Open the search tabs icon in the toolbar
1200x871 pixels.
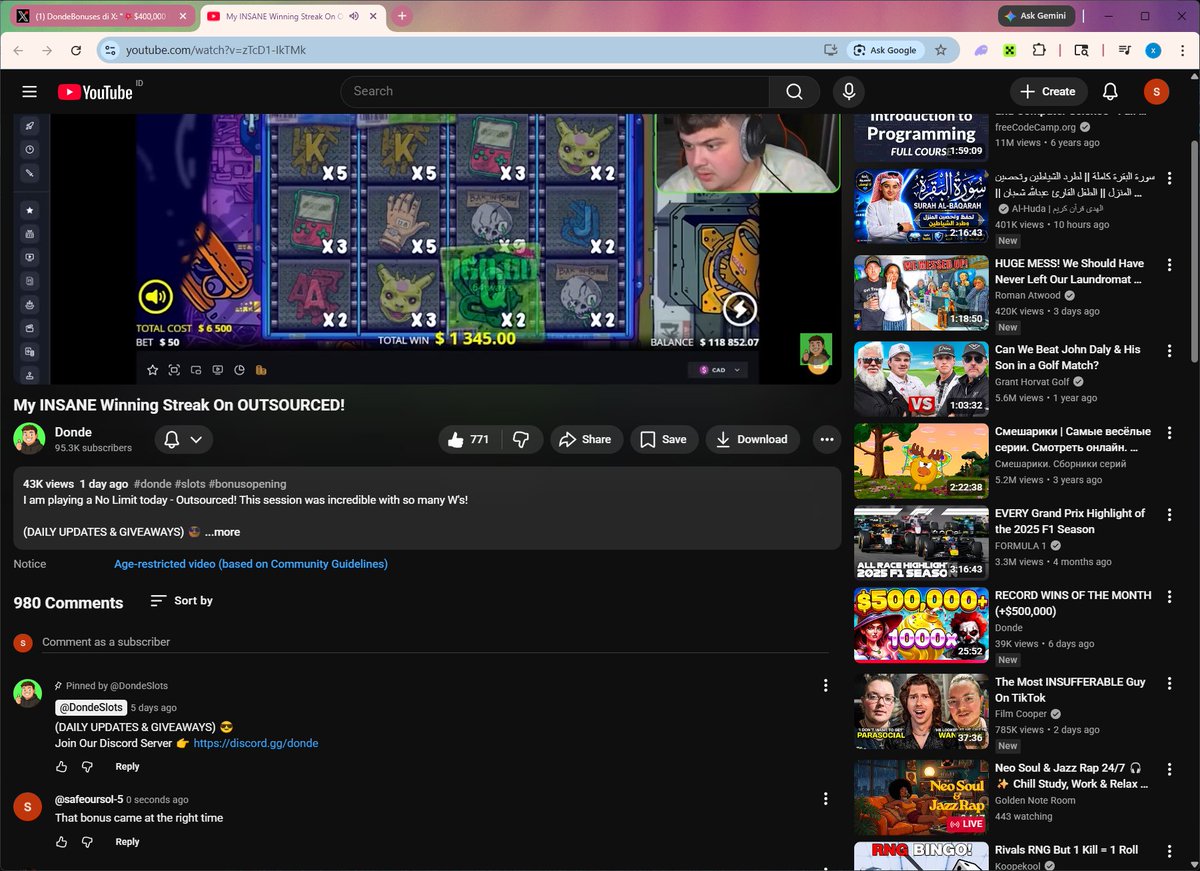pyautogui.click(x=1081, y=50)
